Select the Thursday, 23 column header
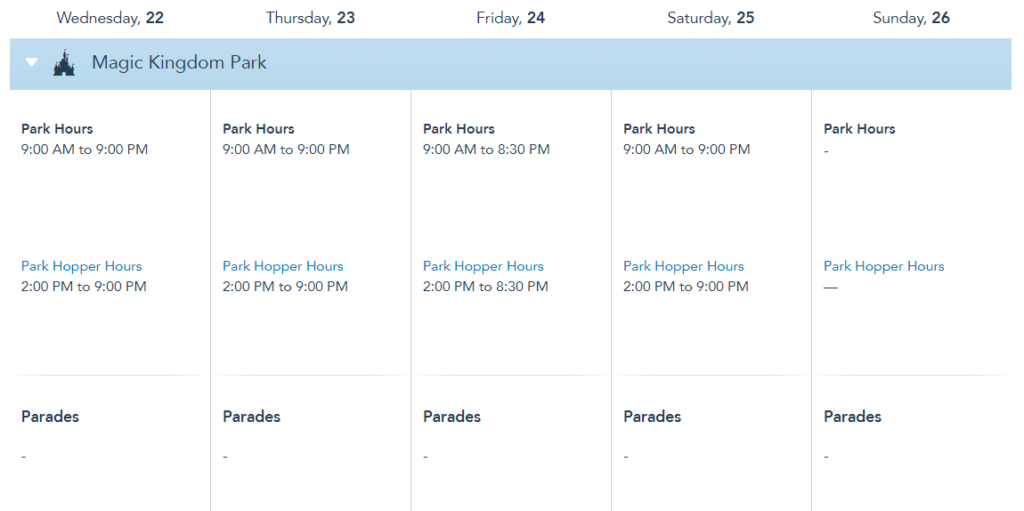Viewport: 1024px width, 511px height. pos(310,18)
